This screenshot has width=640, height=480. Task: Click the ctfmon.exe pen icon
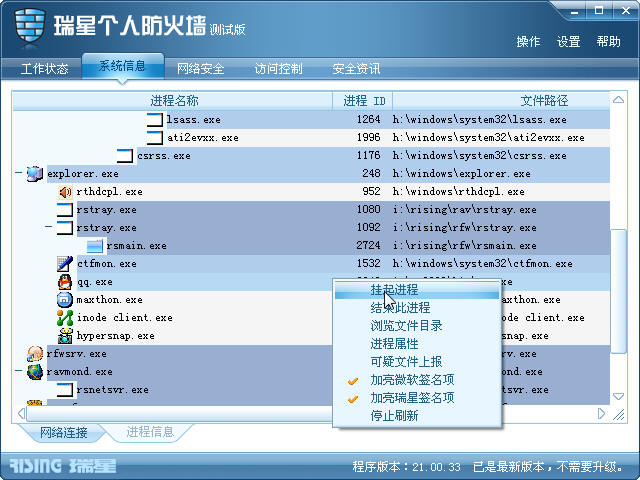point(65,264)
